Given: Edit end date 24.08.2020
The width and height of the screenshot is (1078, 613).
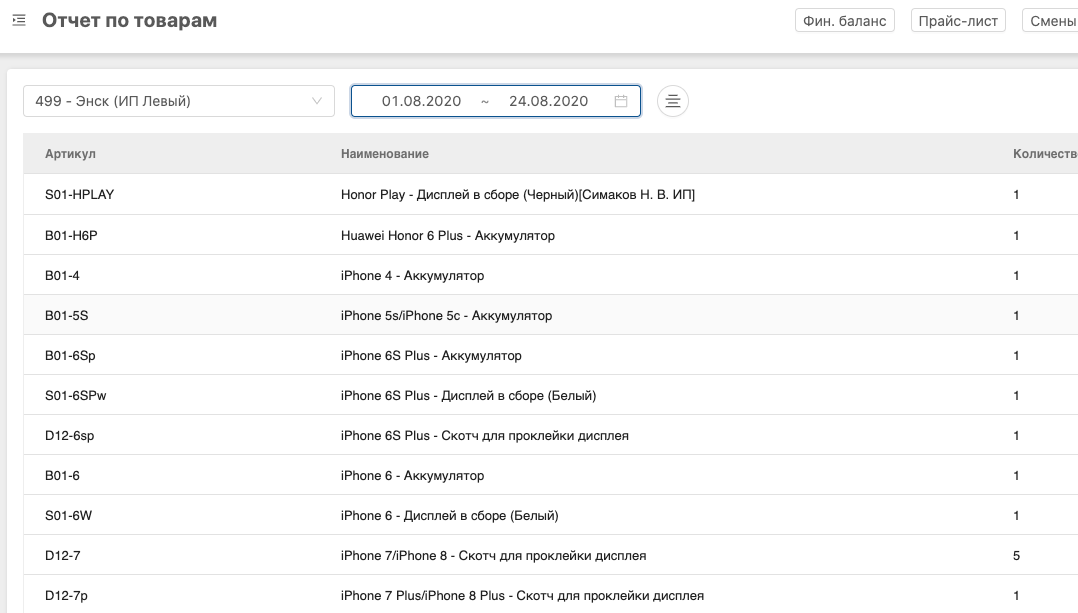Looking at the screenshot, I should pyautogui.click(x=549, y=101).
